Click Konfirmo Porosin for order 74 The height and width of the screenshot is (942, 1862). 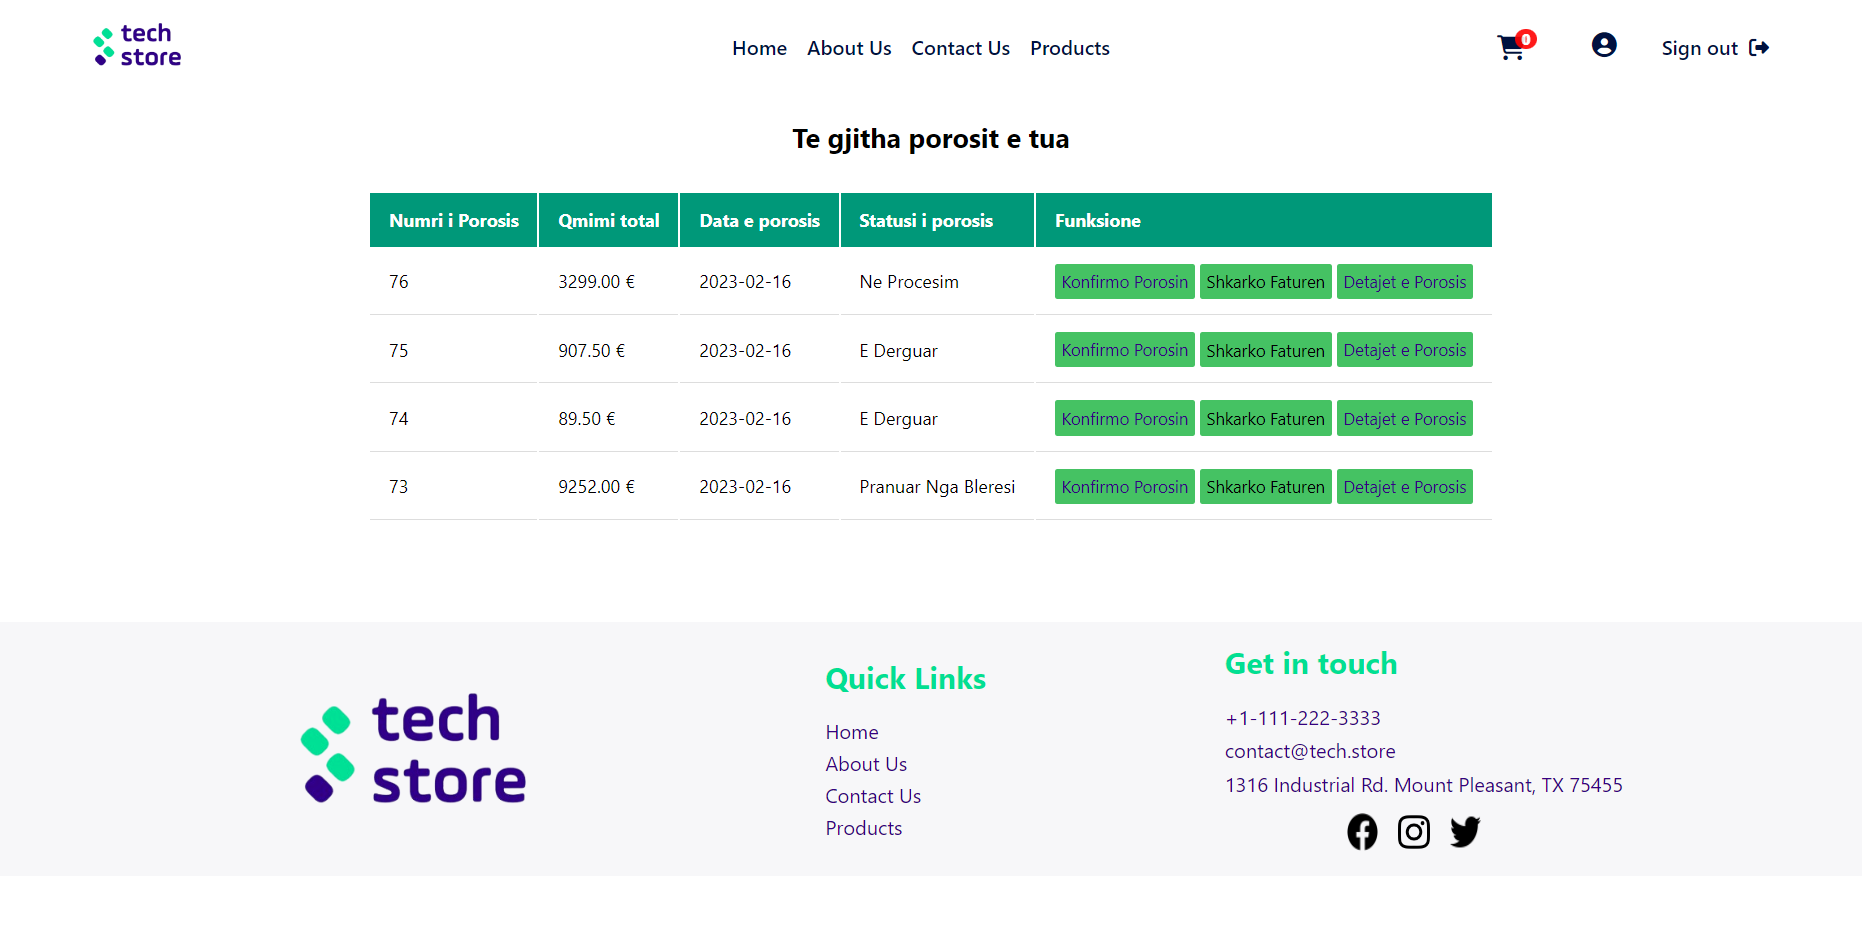[x=1124, y=418]
